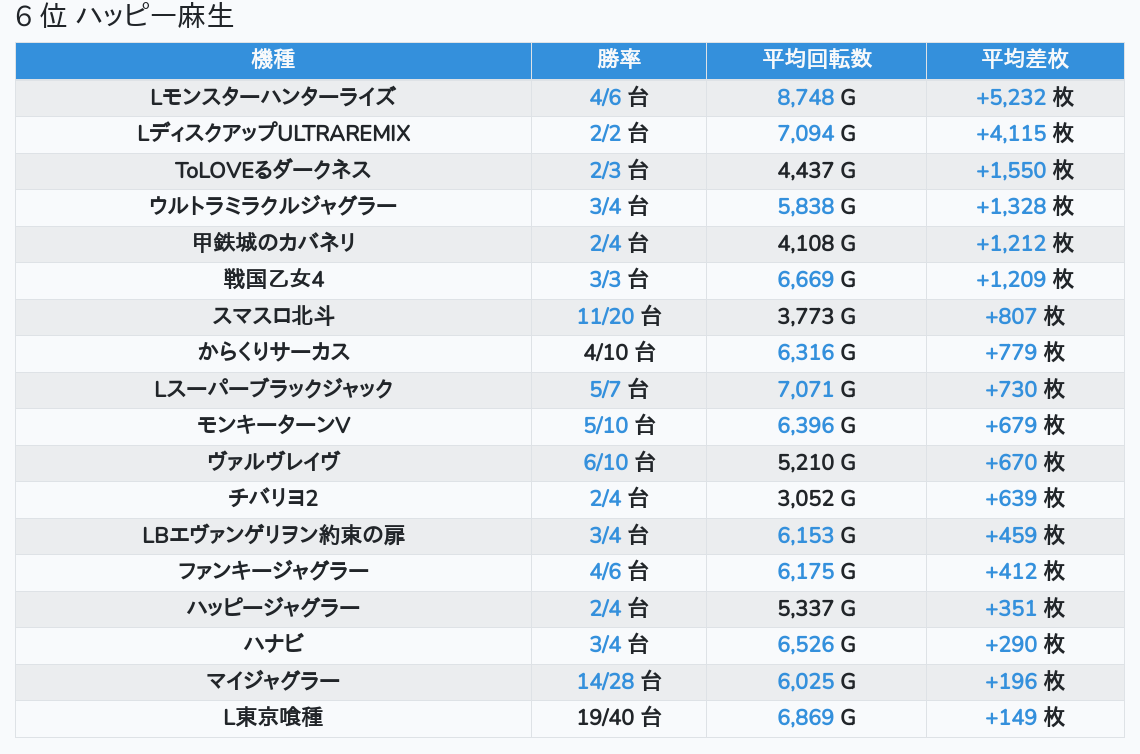Click win rate 5/10 台 for モンキーターンV
Image resolution: width=1140 pixels, height=754 pixels.
[x=619, y=425]
